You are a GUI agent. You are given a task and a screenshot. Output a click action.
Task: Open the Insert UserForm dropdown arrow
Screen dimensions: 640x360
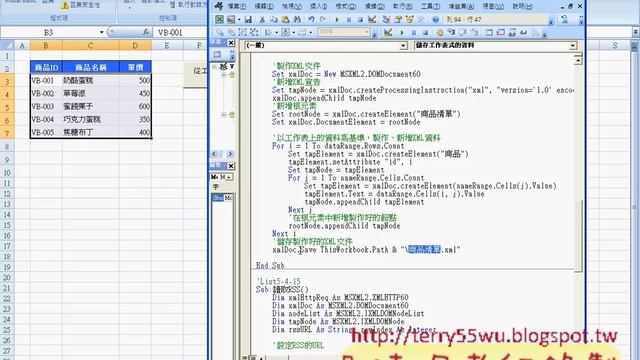[239, 20]
